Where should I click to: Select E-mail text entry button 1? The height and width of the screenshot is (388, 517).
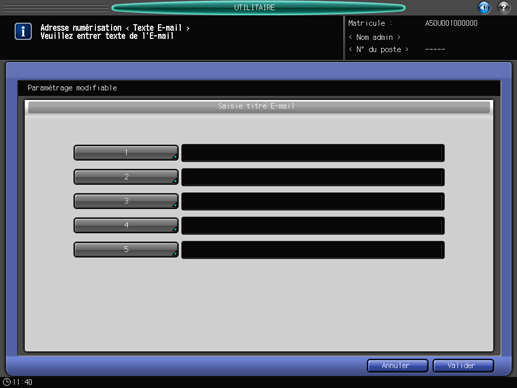(x=126, y=153)
